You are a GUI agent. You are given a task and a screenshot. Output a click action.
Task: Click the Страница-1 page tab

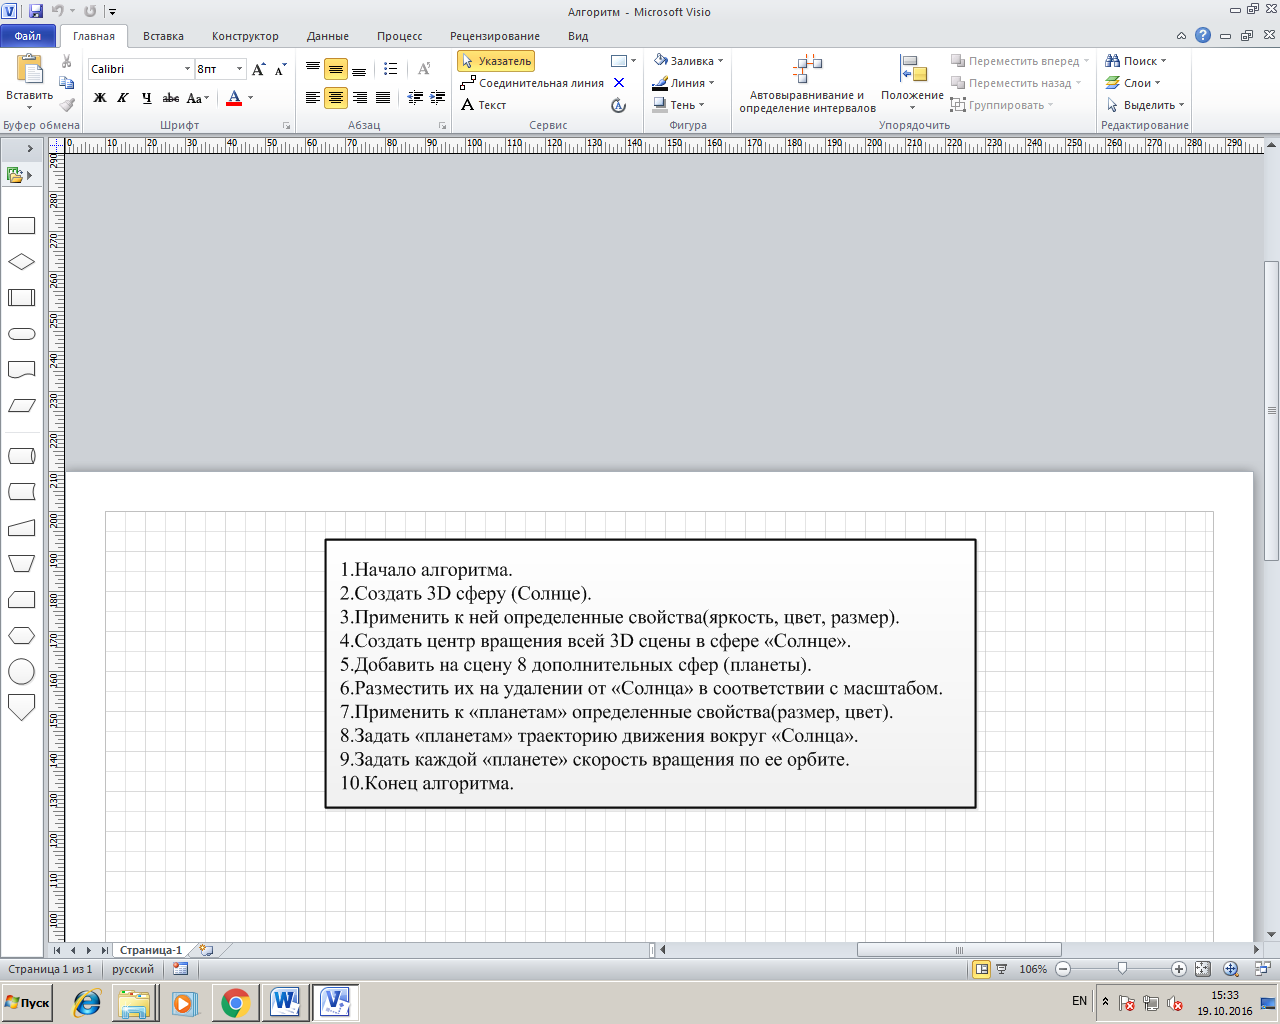(x=151, y=950)
